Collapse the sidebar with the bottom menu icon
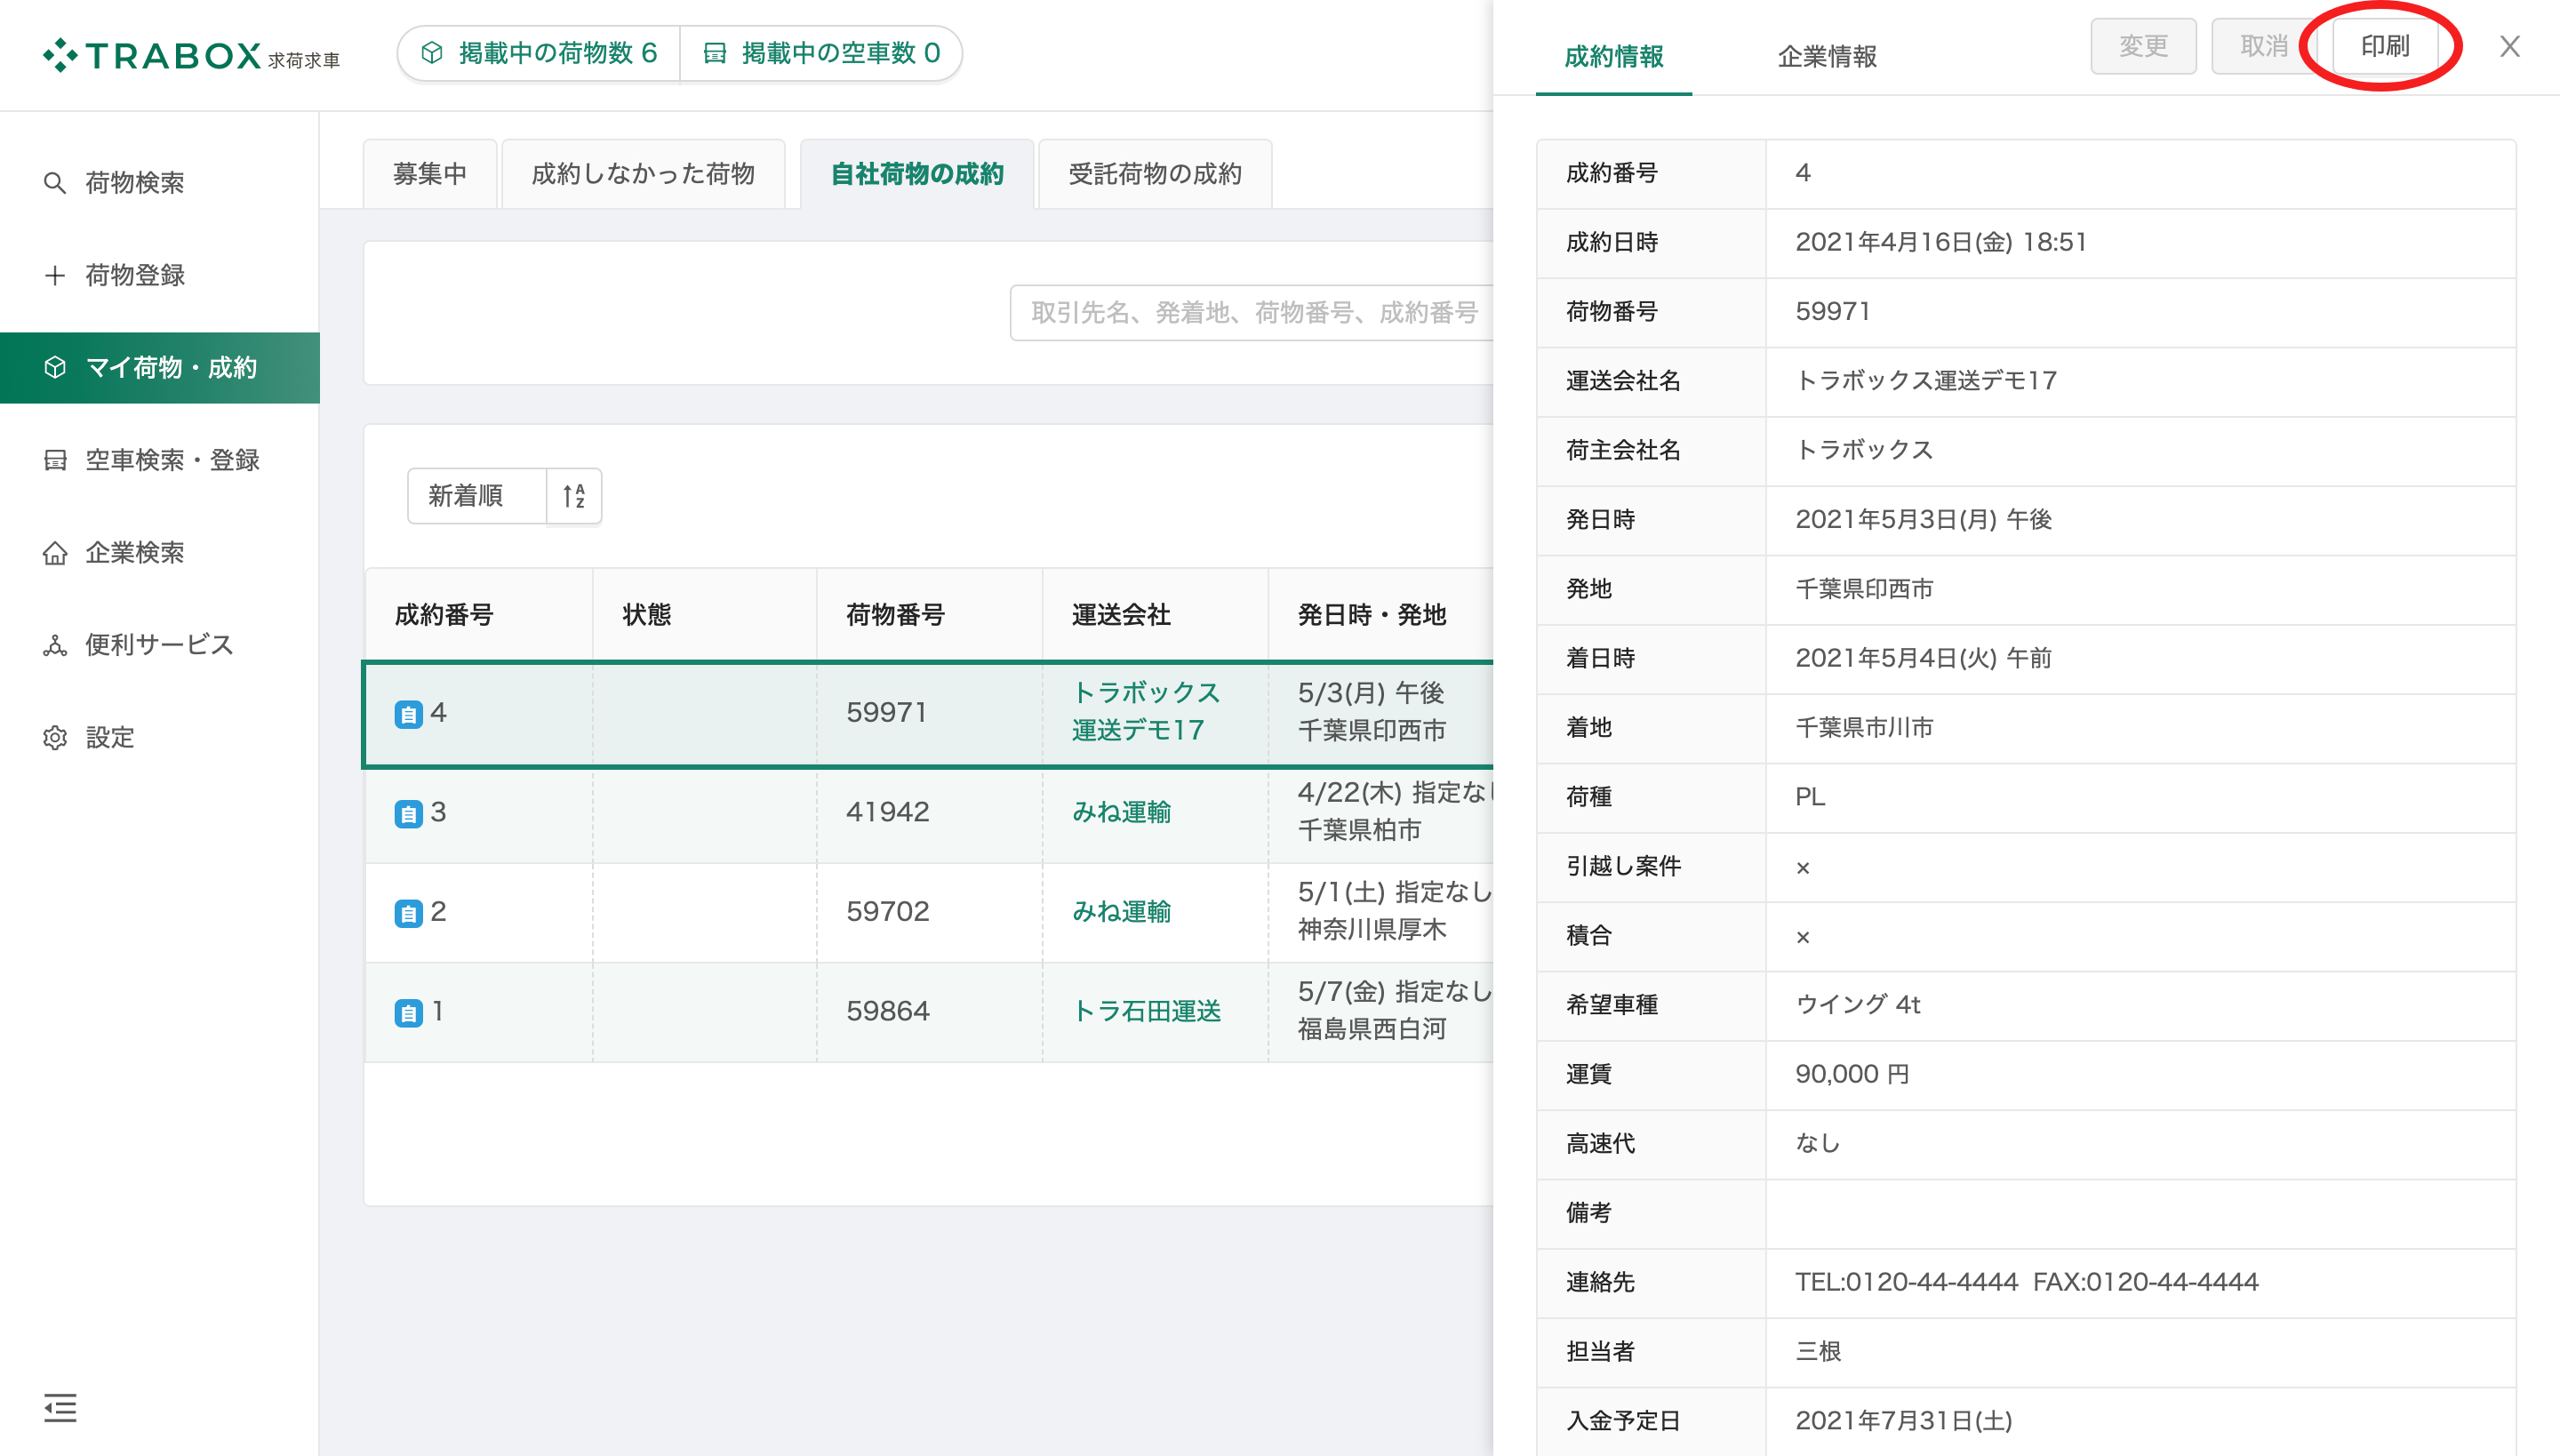Screen dimensions: 2560x1456 tap(60, 1407)
